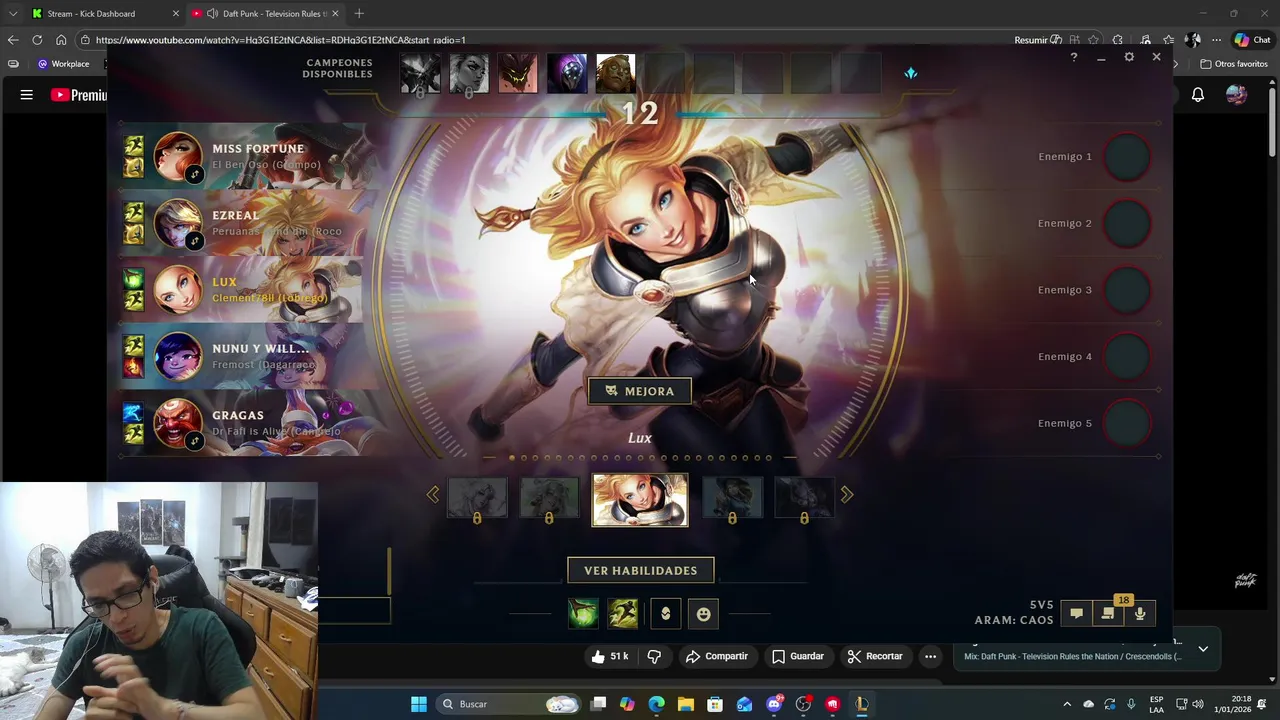This screenshot has height=720, width=1280.
Task: Click the Lux teammate portrait
Action: [178, 290]
